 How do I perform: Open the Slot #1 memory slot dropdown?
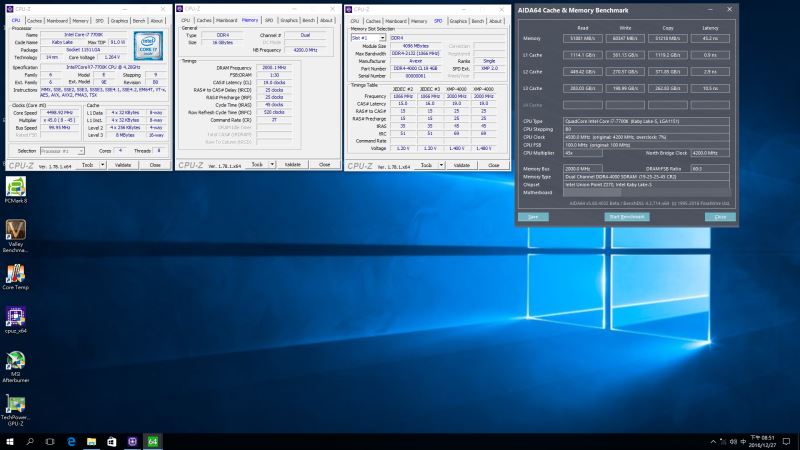coord(368,38)
